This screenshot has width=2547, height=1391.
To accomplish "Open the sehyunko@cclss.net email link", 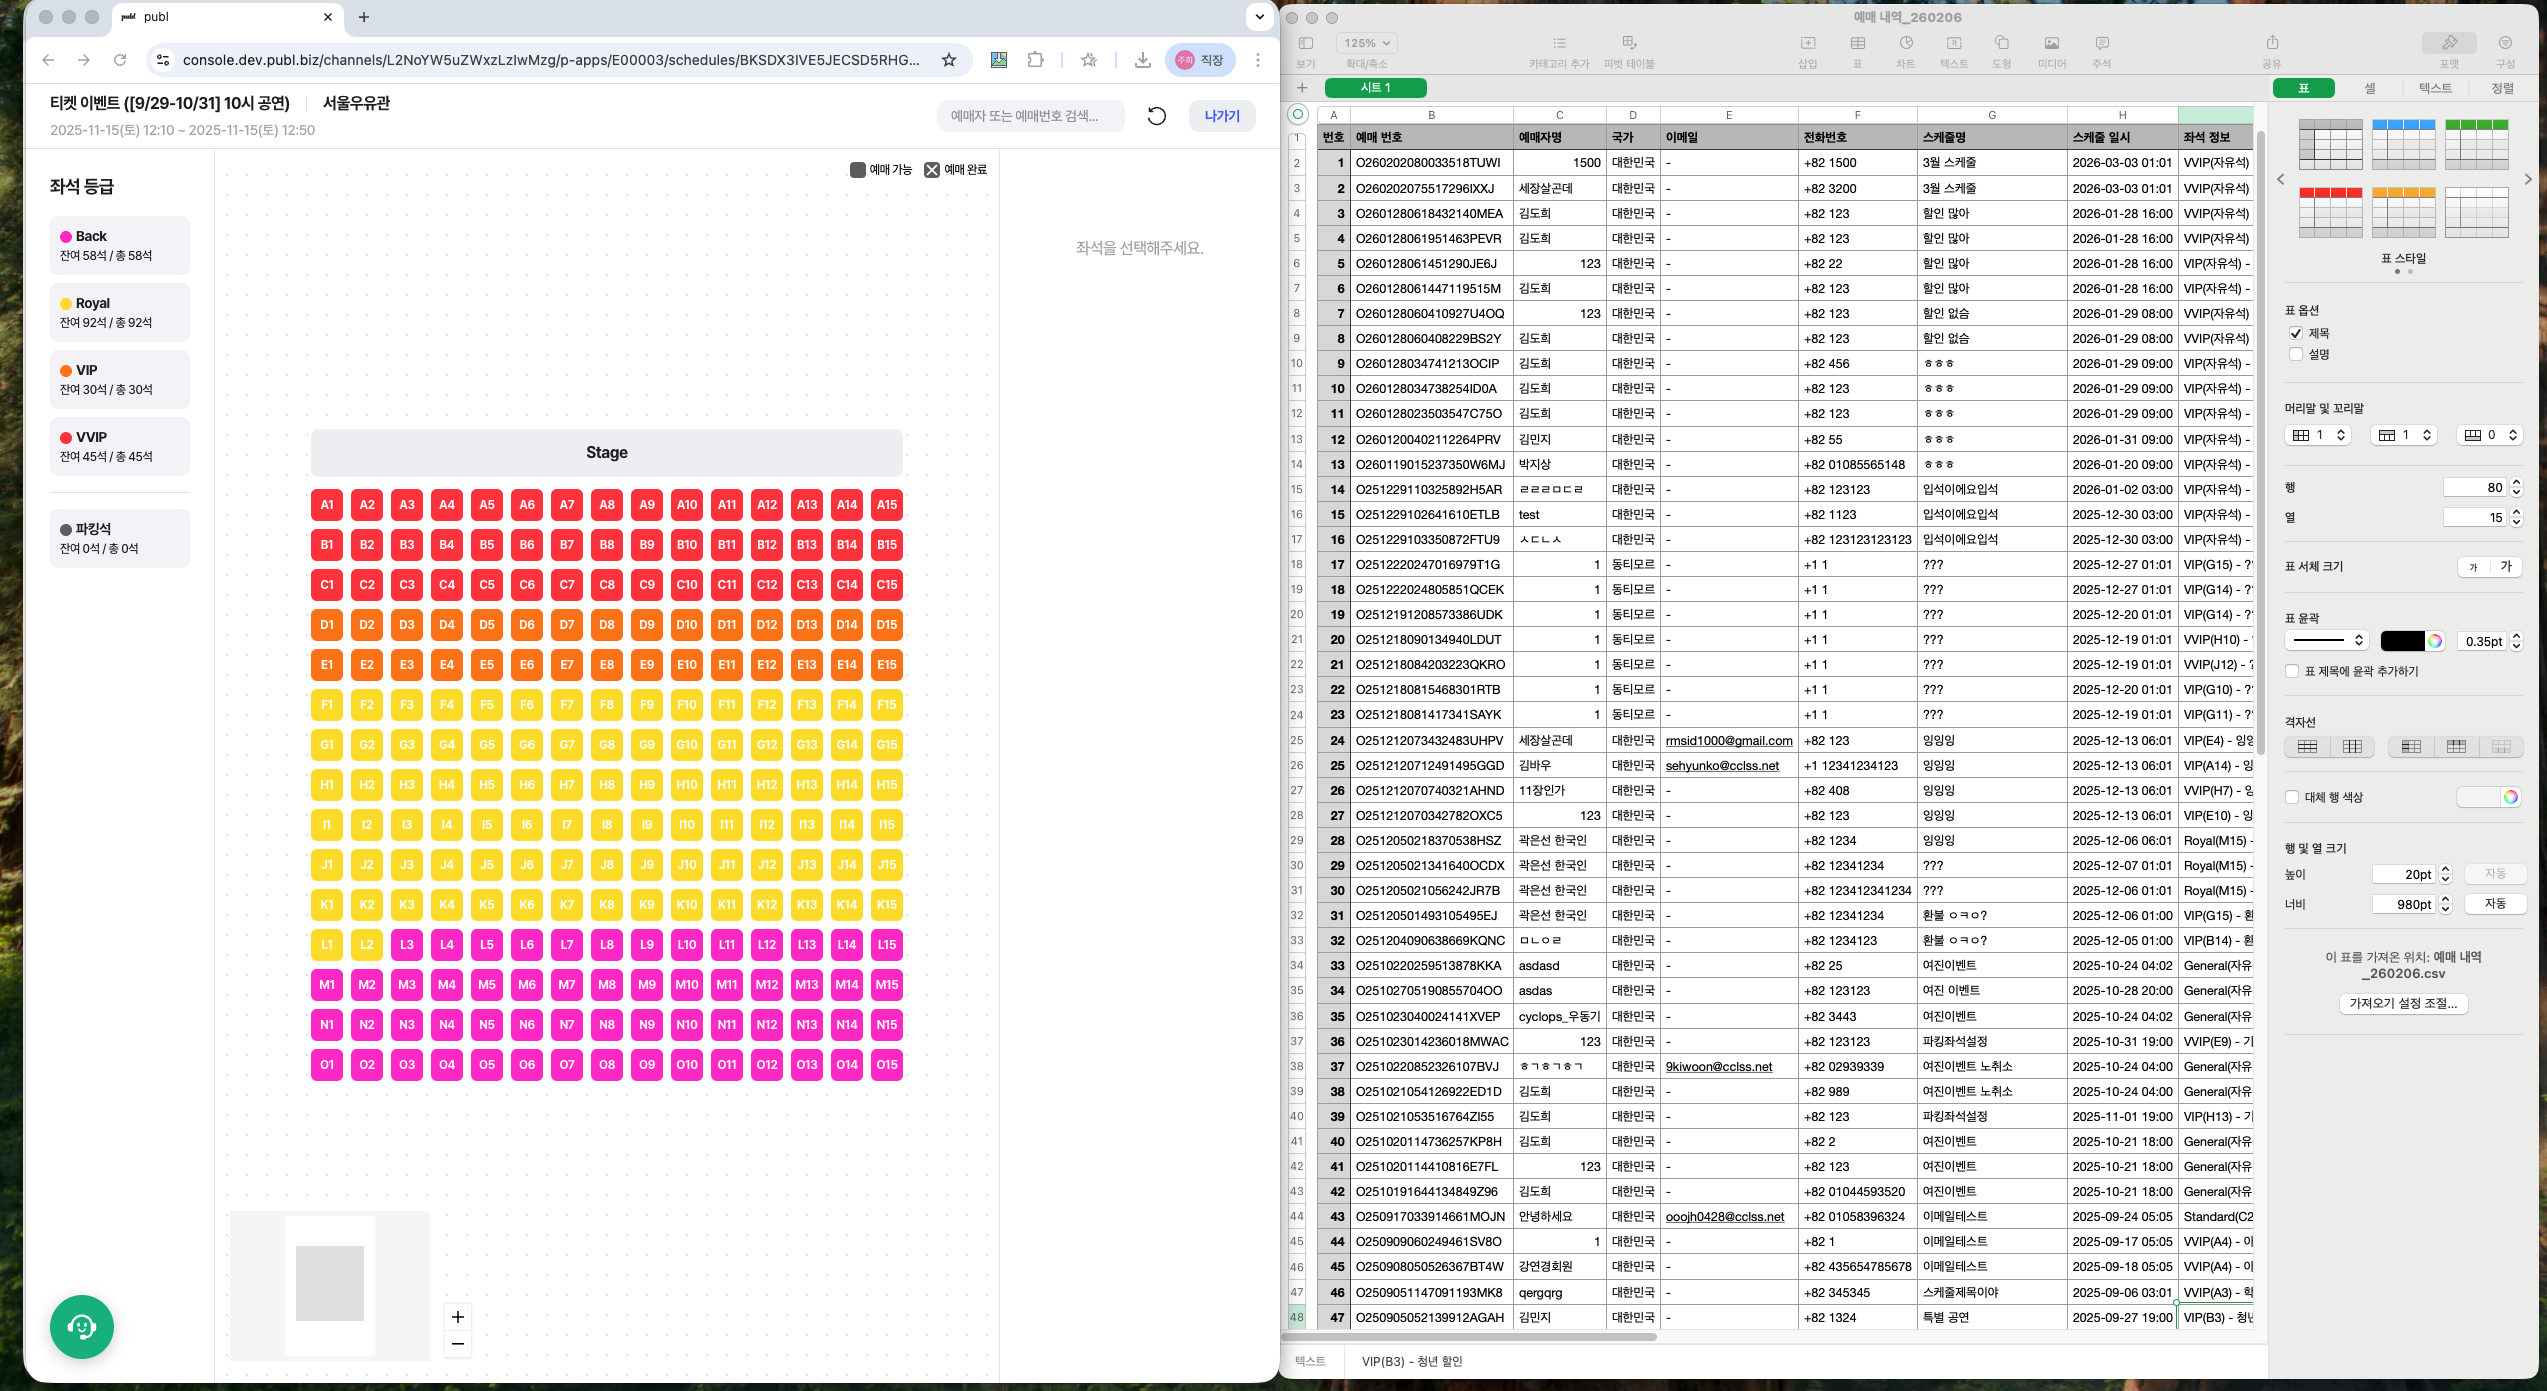I will (x=1721, y=766).
